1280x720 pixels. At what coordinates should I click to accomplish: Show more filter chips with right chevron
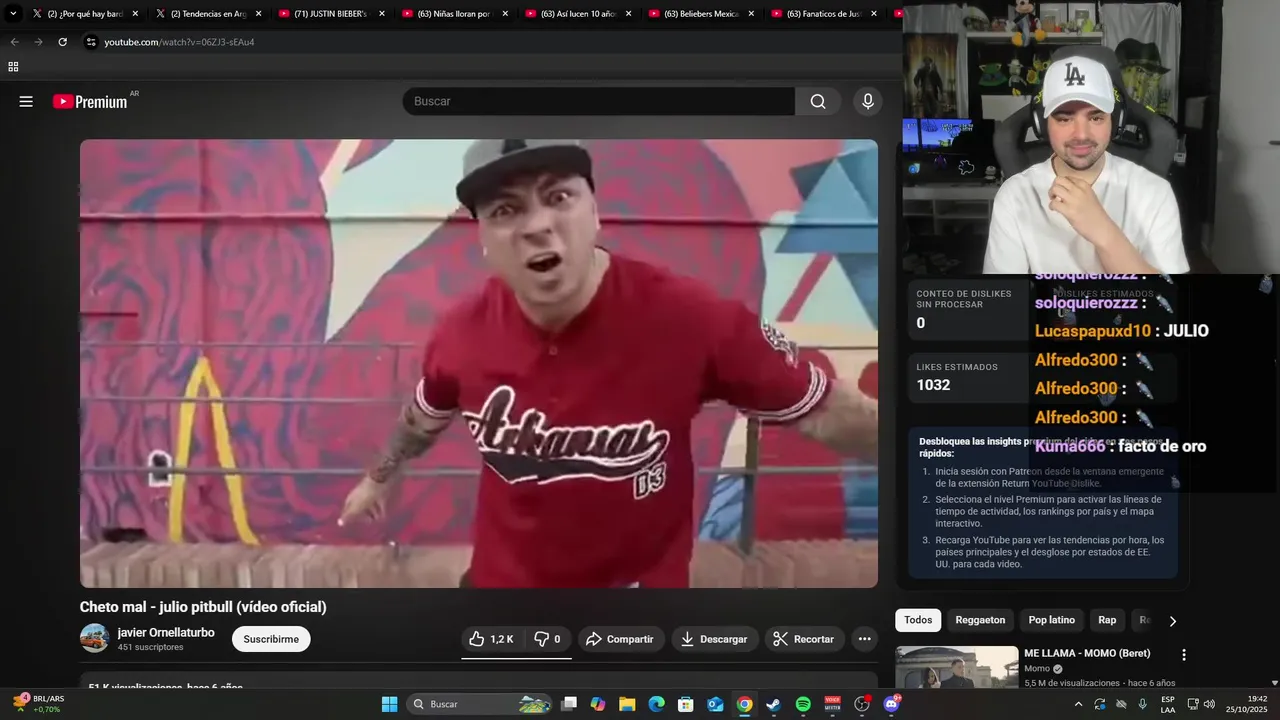pyautogui.click(x=1173, y=621)
